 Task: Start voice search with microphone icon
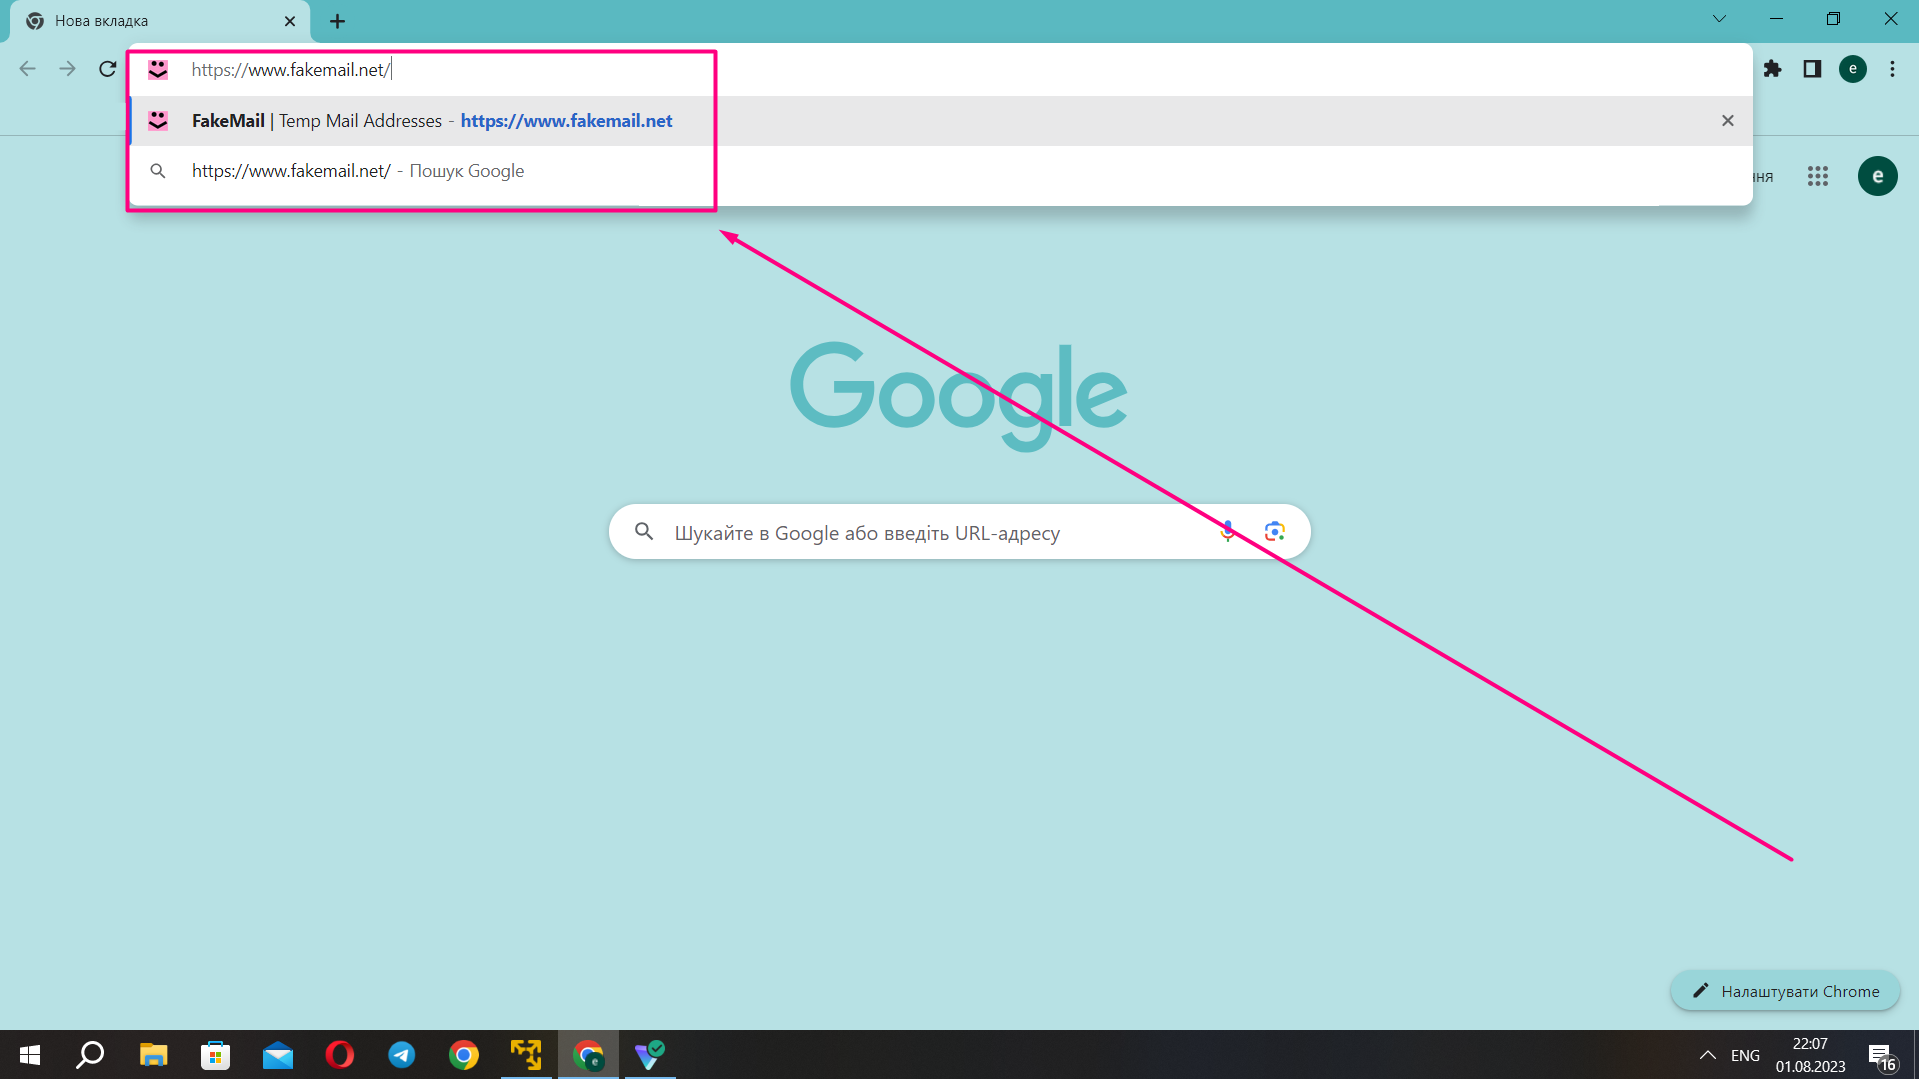1228,532
